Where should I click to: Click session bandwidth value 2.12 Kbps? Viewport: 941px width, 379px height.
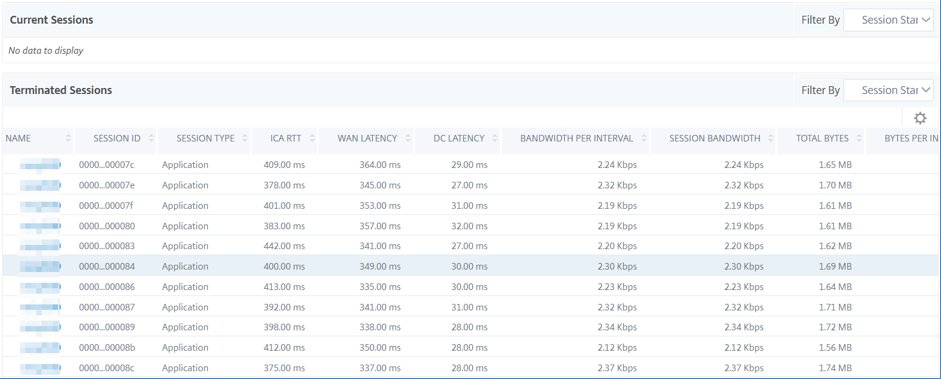tap(744, 347)
